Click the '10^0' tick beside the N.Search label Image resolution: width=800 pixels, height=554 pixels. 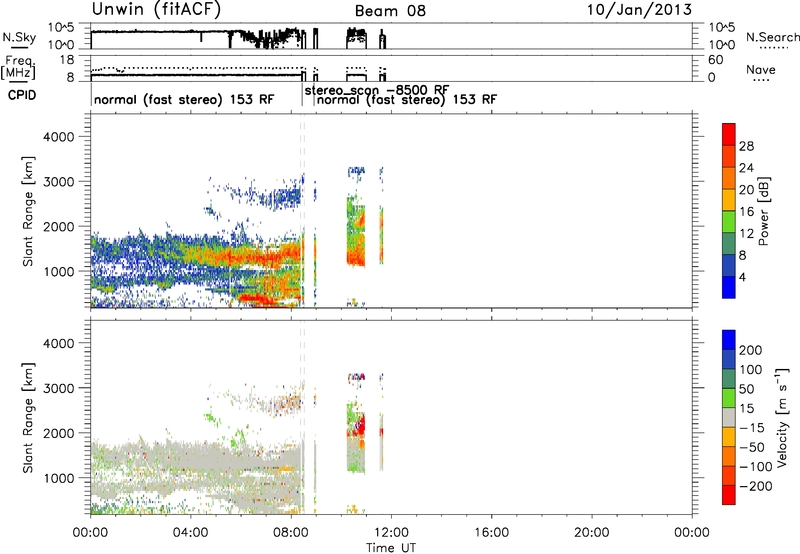[x=722, y=44]
